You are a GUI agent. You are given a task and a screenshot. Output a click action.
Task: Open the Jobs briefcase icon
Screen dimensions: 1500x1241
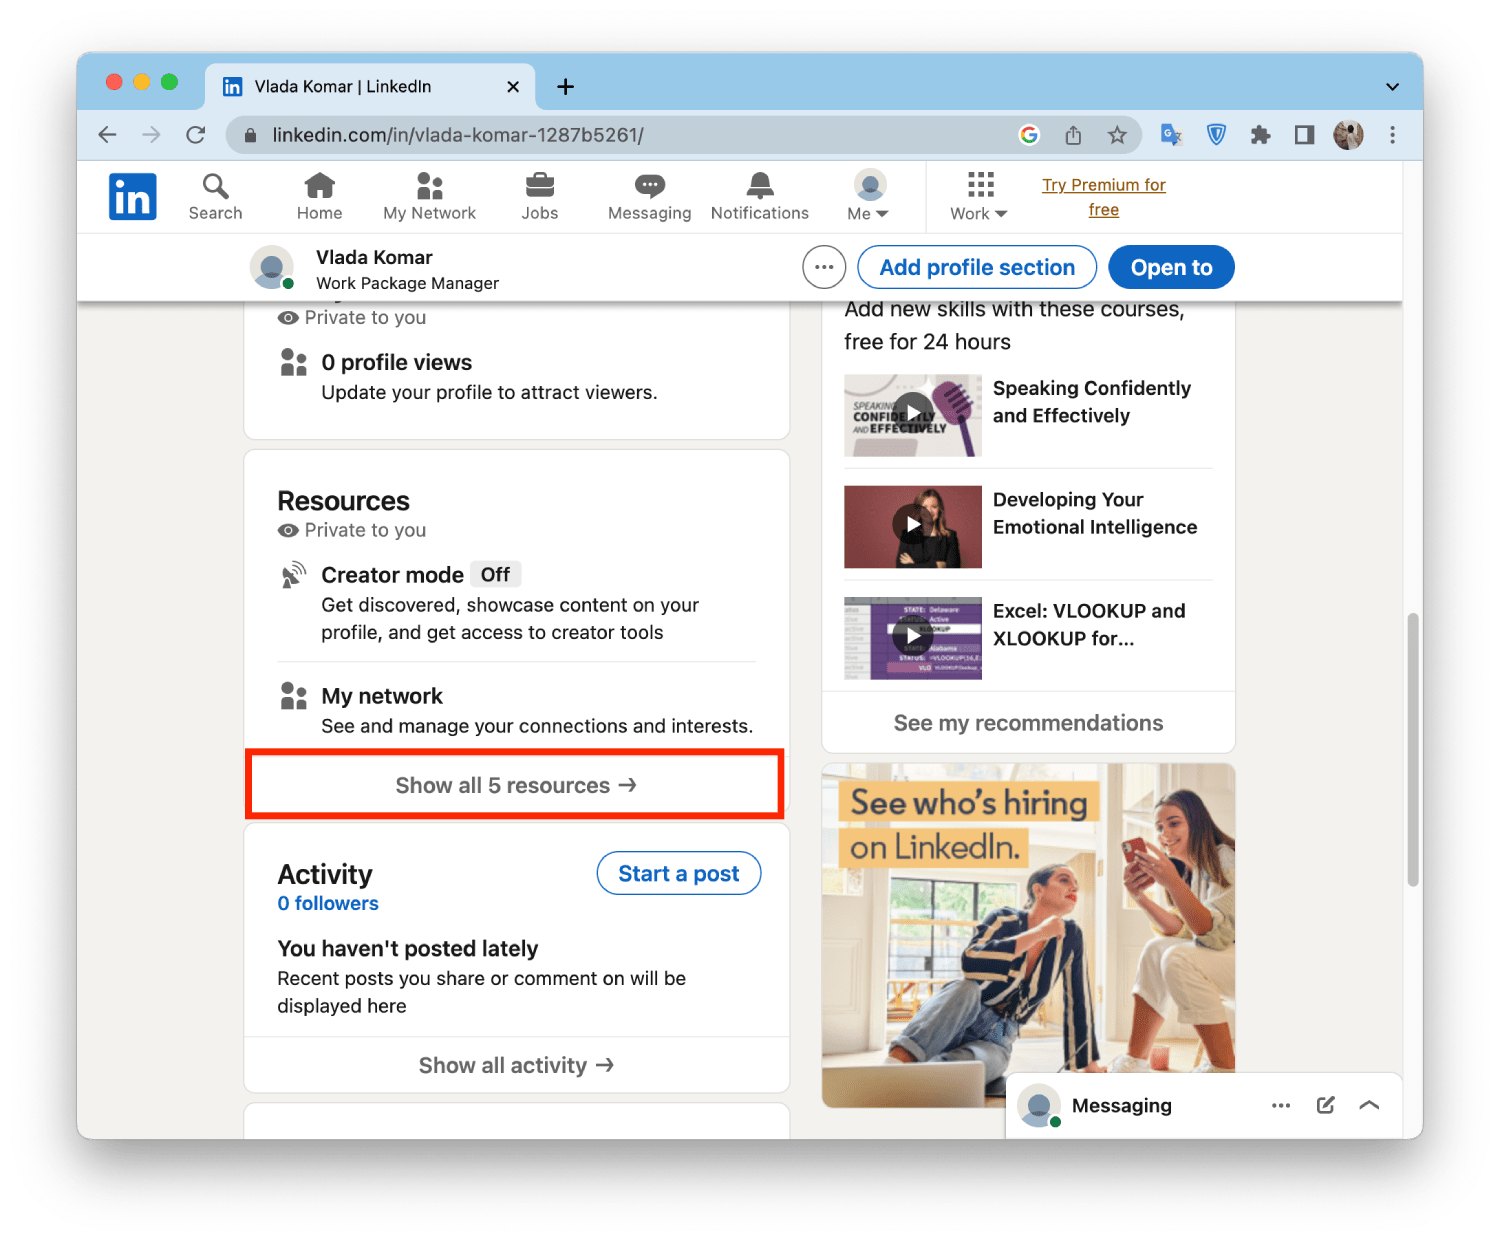click(540, 186)
